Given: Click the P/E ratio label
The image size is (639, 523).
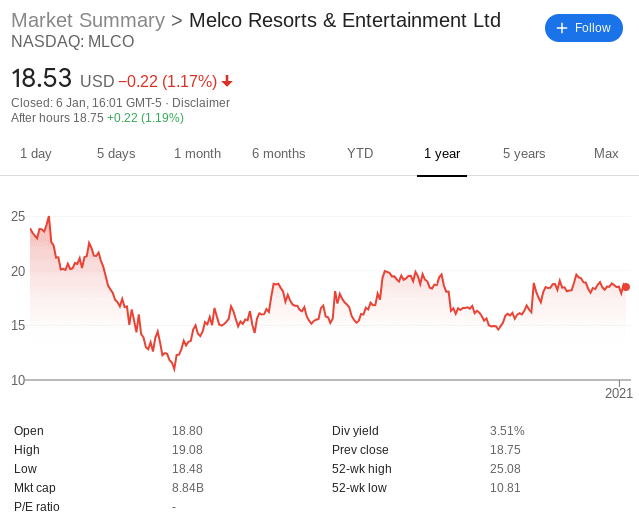Looking at the screenshot, I should tap(37, 507).
